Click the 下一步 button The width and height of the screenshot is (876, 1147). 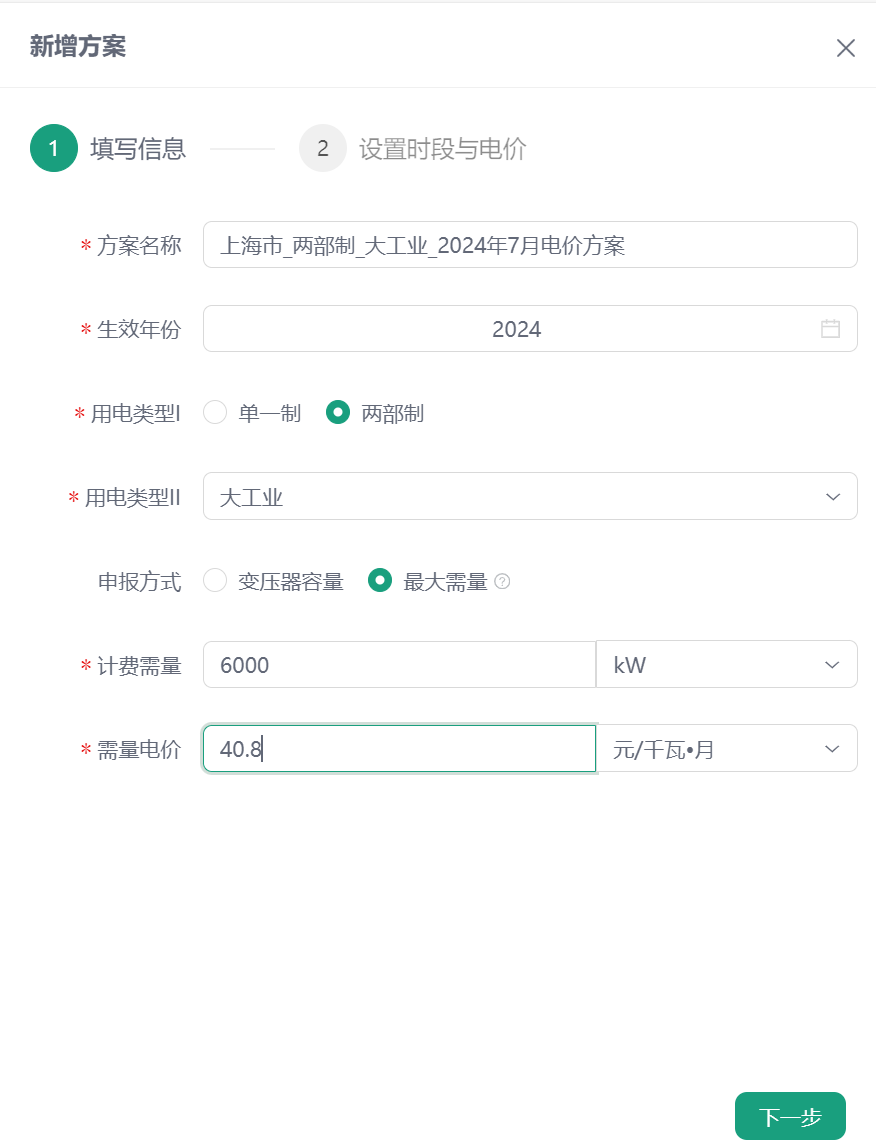click(790, 1117)
